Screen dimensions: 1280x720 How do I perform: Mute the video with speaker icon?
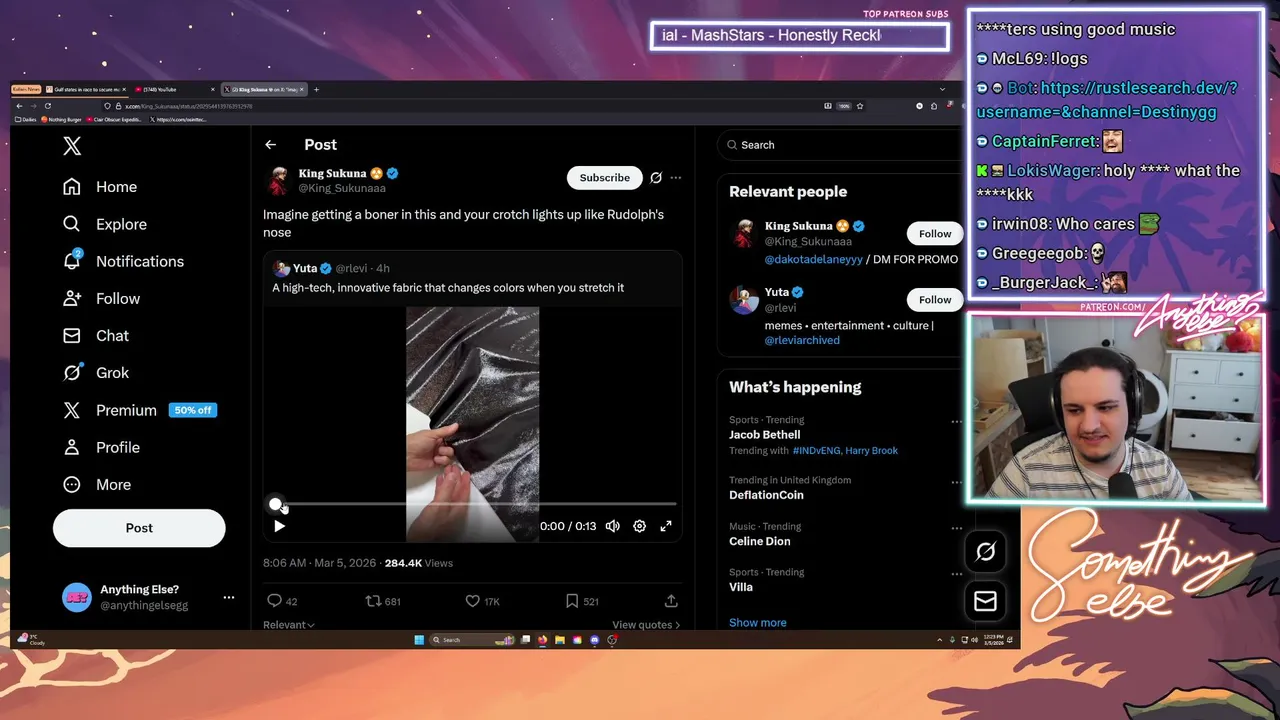pos(613,526)
